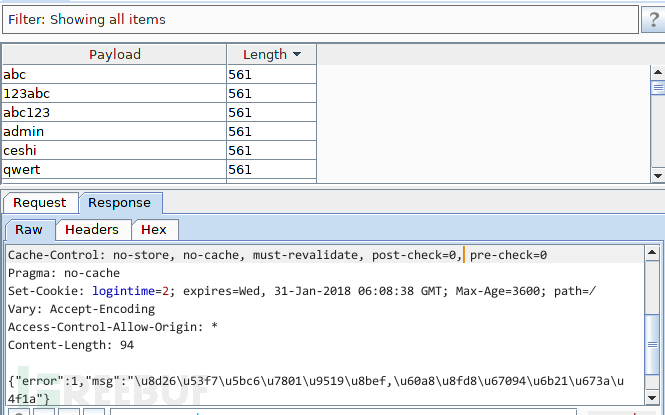Click the 561 length cell of the ceshi row
665x415 pixels.
pos(272,150)
